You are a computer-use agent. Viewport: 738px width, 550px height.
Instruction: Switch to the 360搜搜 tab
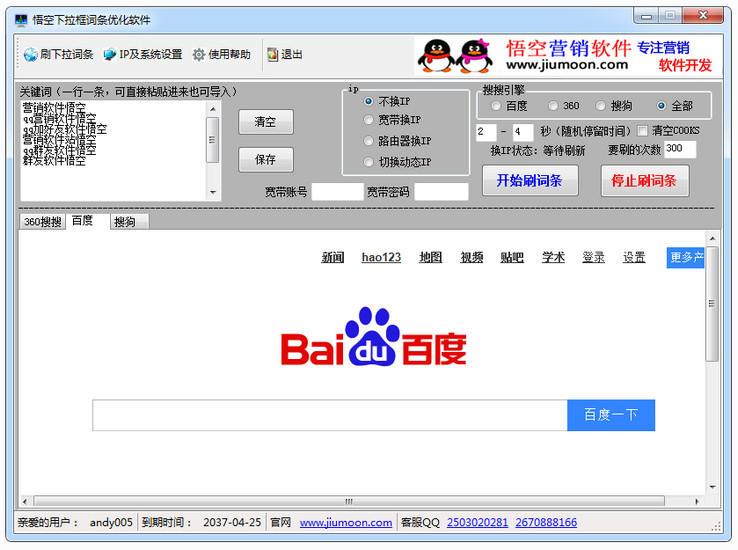coord(42,222)
